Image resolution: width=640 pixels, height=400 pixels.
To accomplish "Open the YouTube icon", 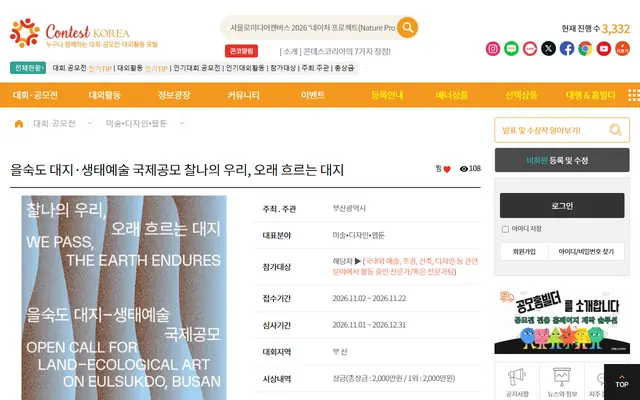I will 604,49.
